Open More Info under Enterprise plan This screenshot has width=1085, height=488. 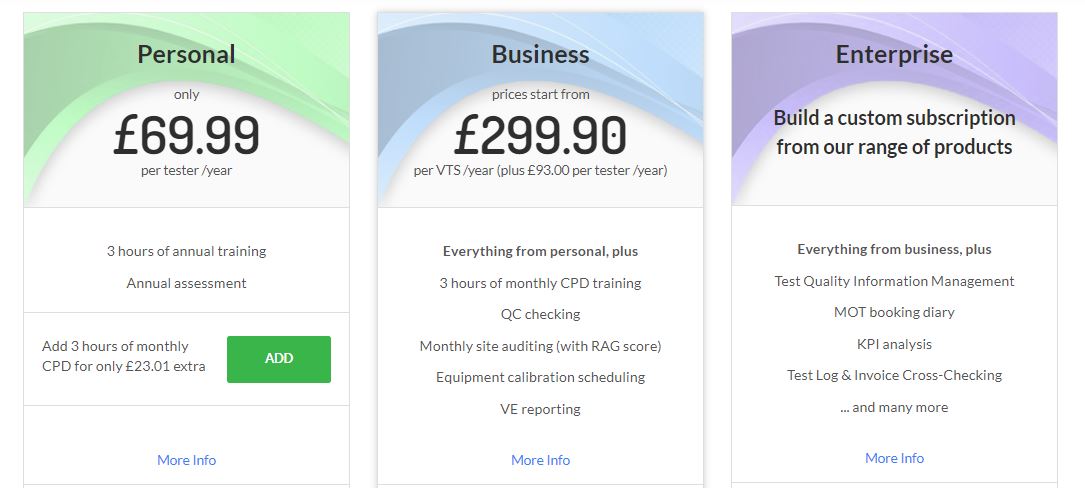pos(894,458)
